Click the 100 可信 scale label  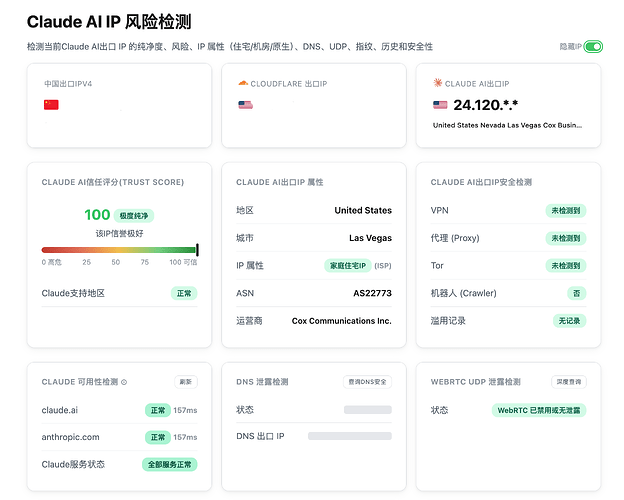pos(183,262)
